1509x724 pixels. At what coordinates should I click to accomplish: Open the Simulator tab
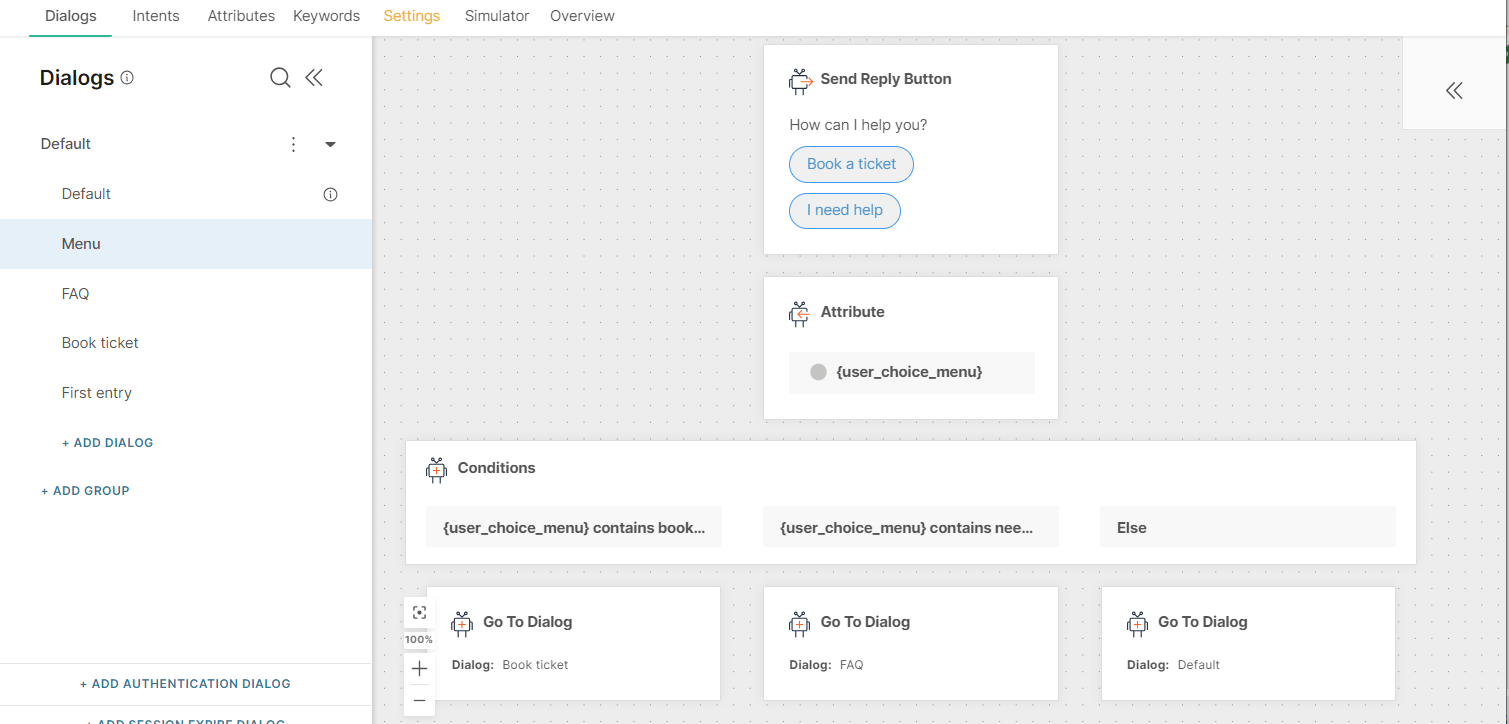(497, 16)
